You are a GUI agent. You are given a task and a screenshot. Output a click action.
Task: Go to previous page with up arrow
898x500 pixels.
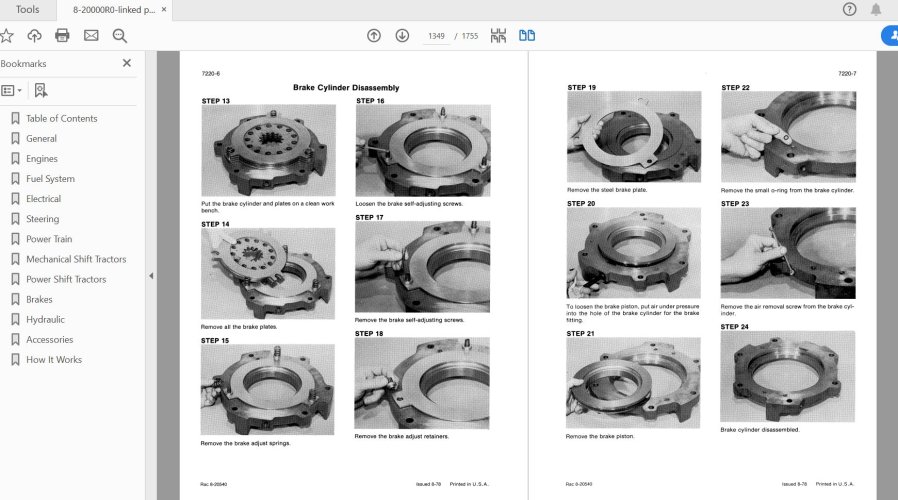click(374, 36)
